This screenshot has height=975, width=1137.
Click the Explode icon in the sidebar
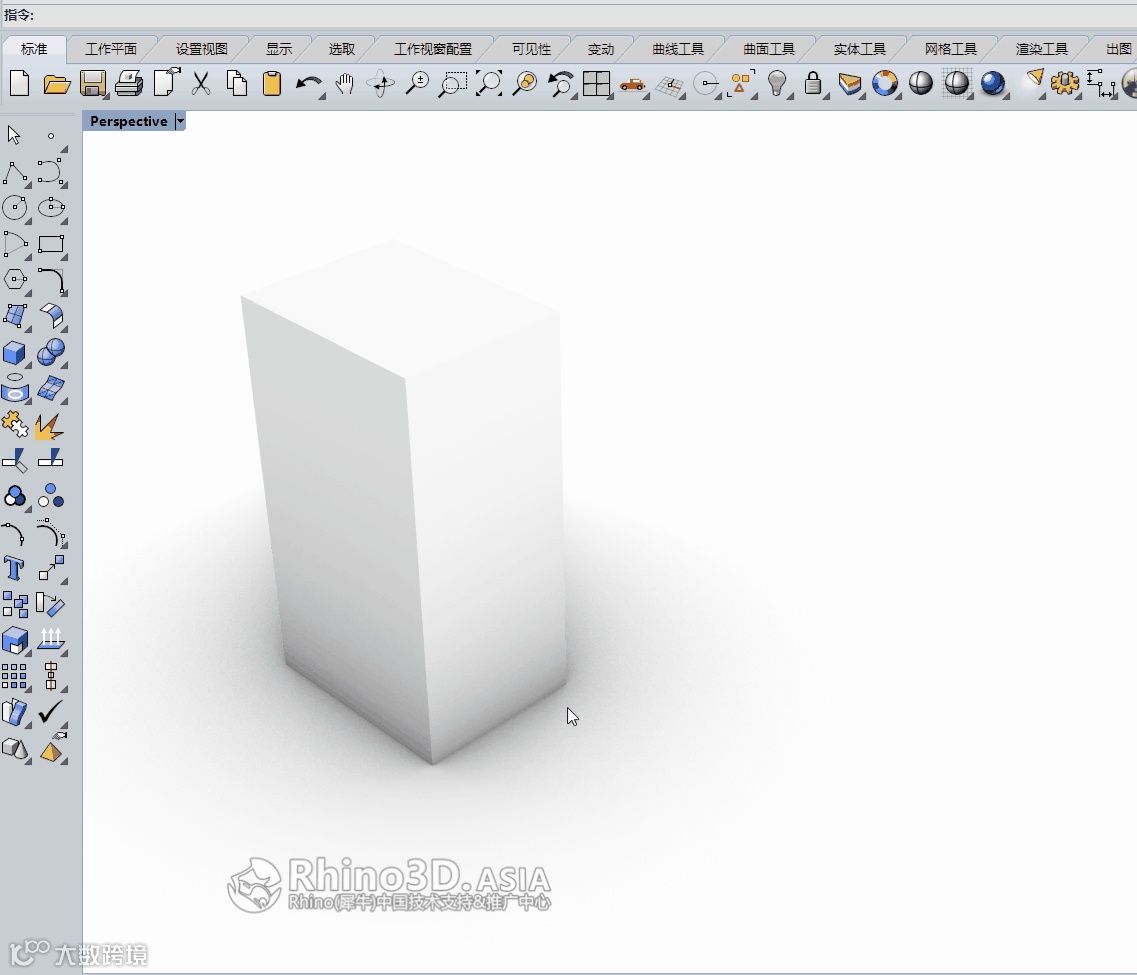[49, 426]
